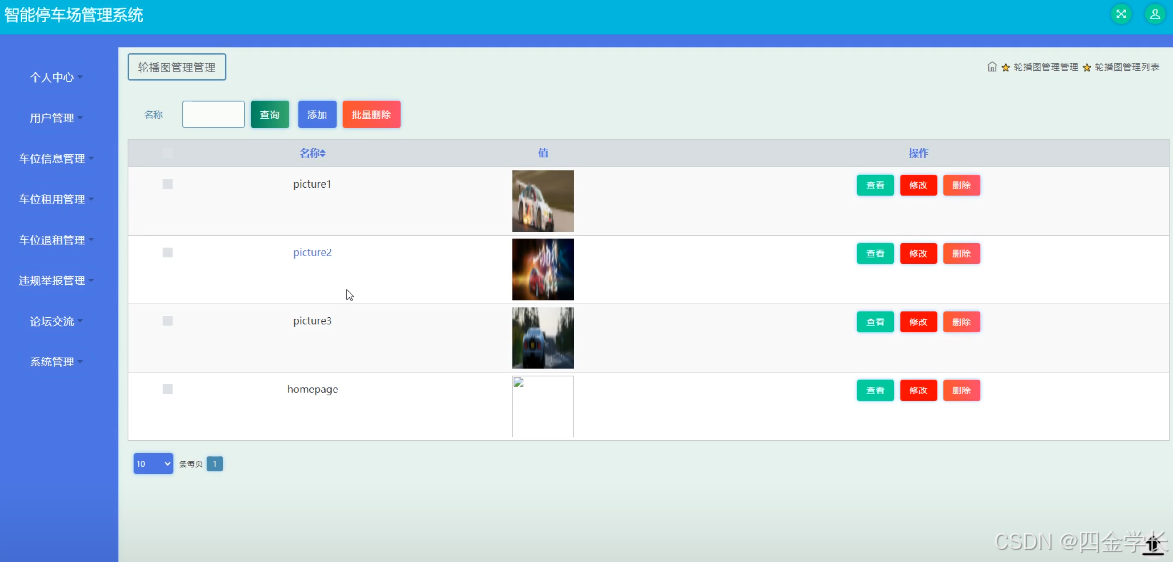Expand the 个人中心 sidebar menu

(x=56, y=77)
